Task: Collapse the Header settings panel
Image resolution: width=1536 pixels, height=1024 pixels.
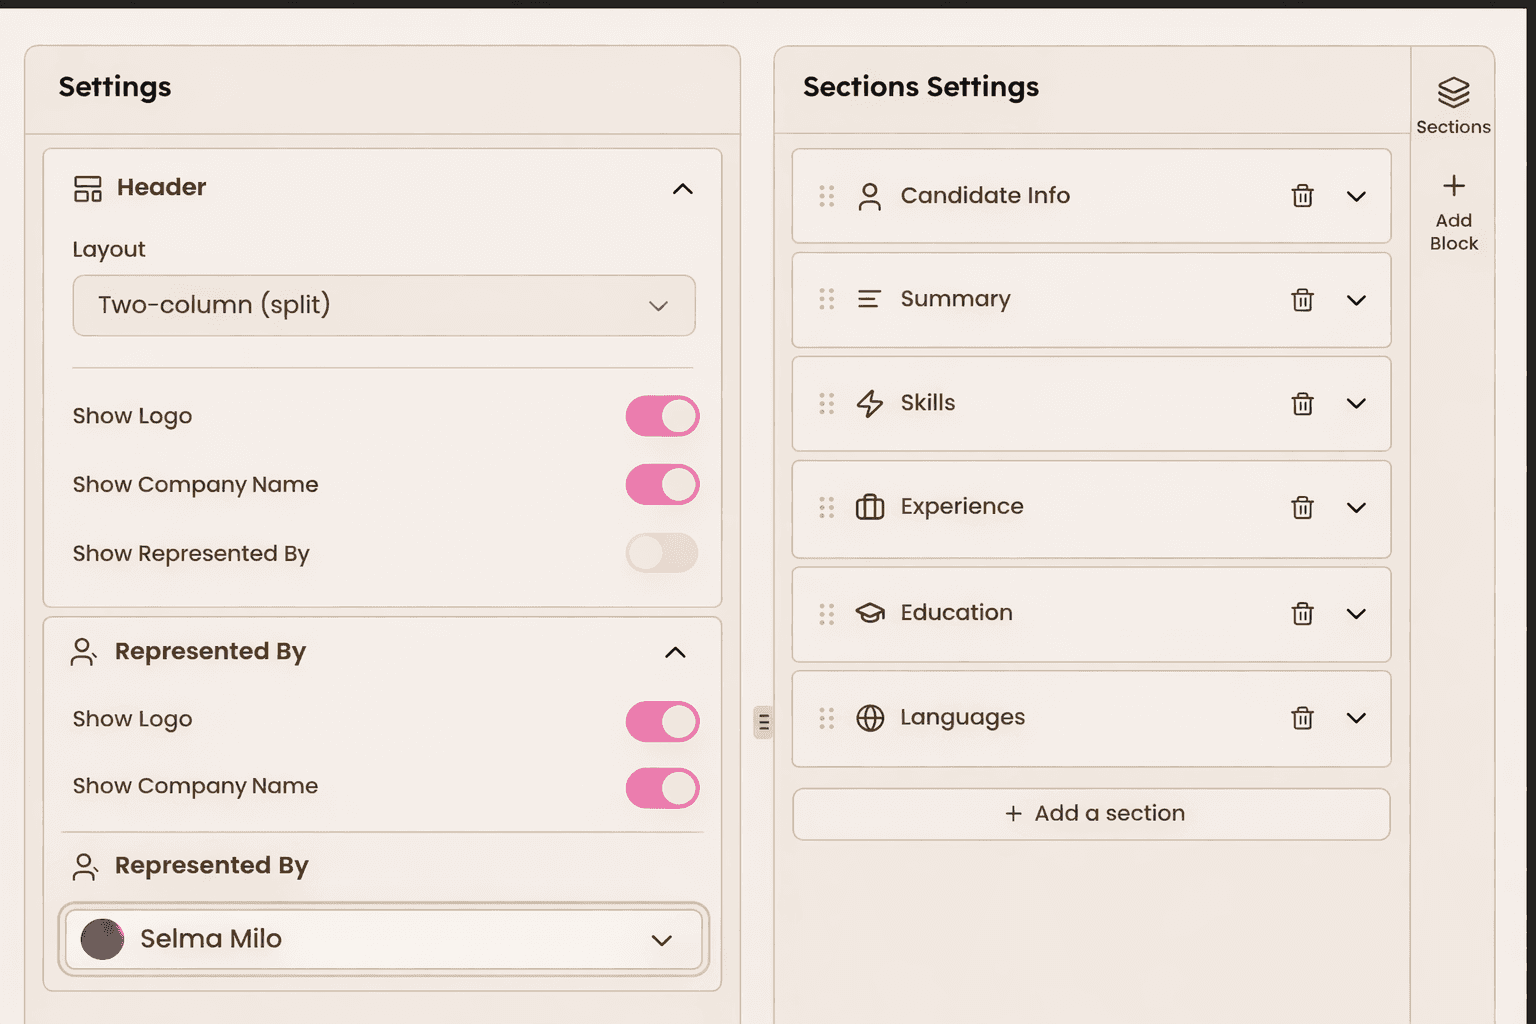Action: pos(683,189)
